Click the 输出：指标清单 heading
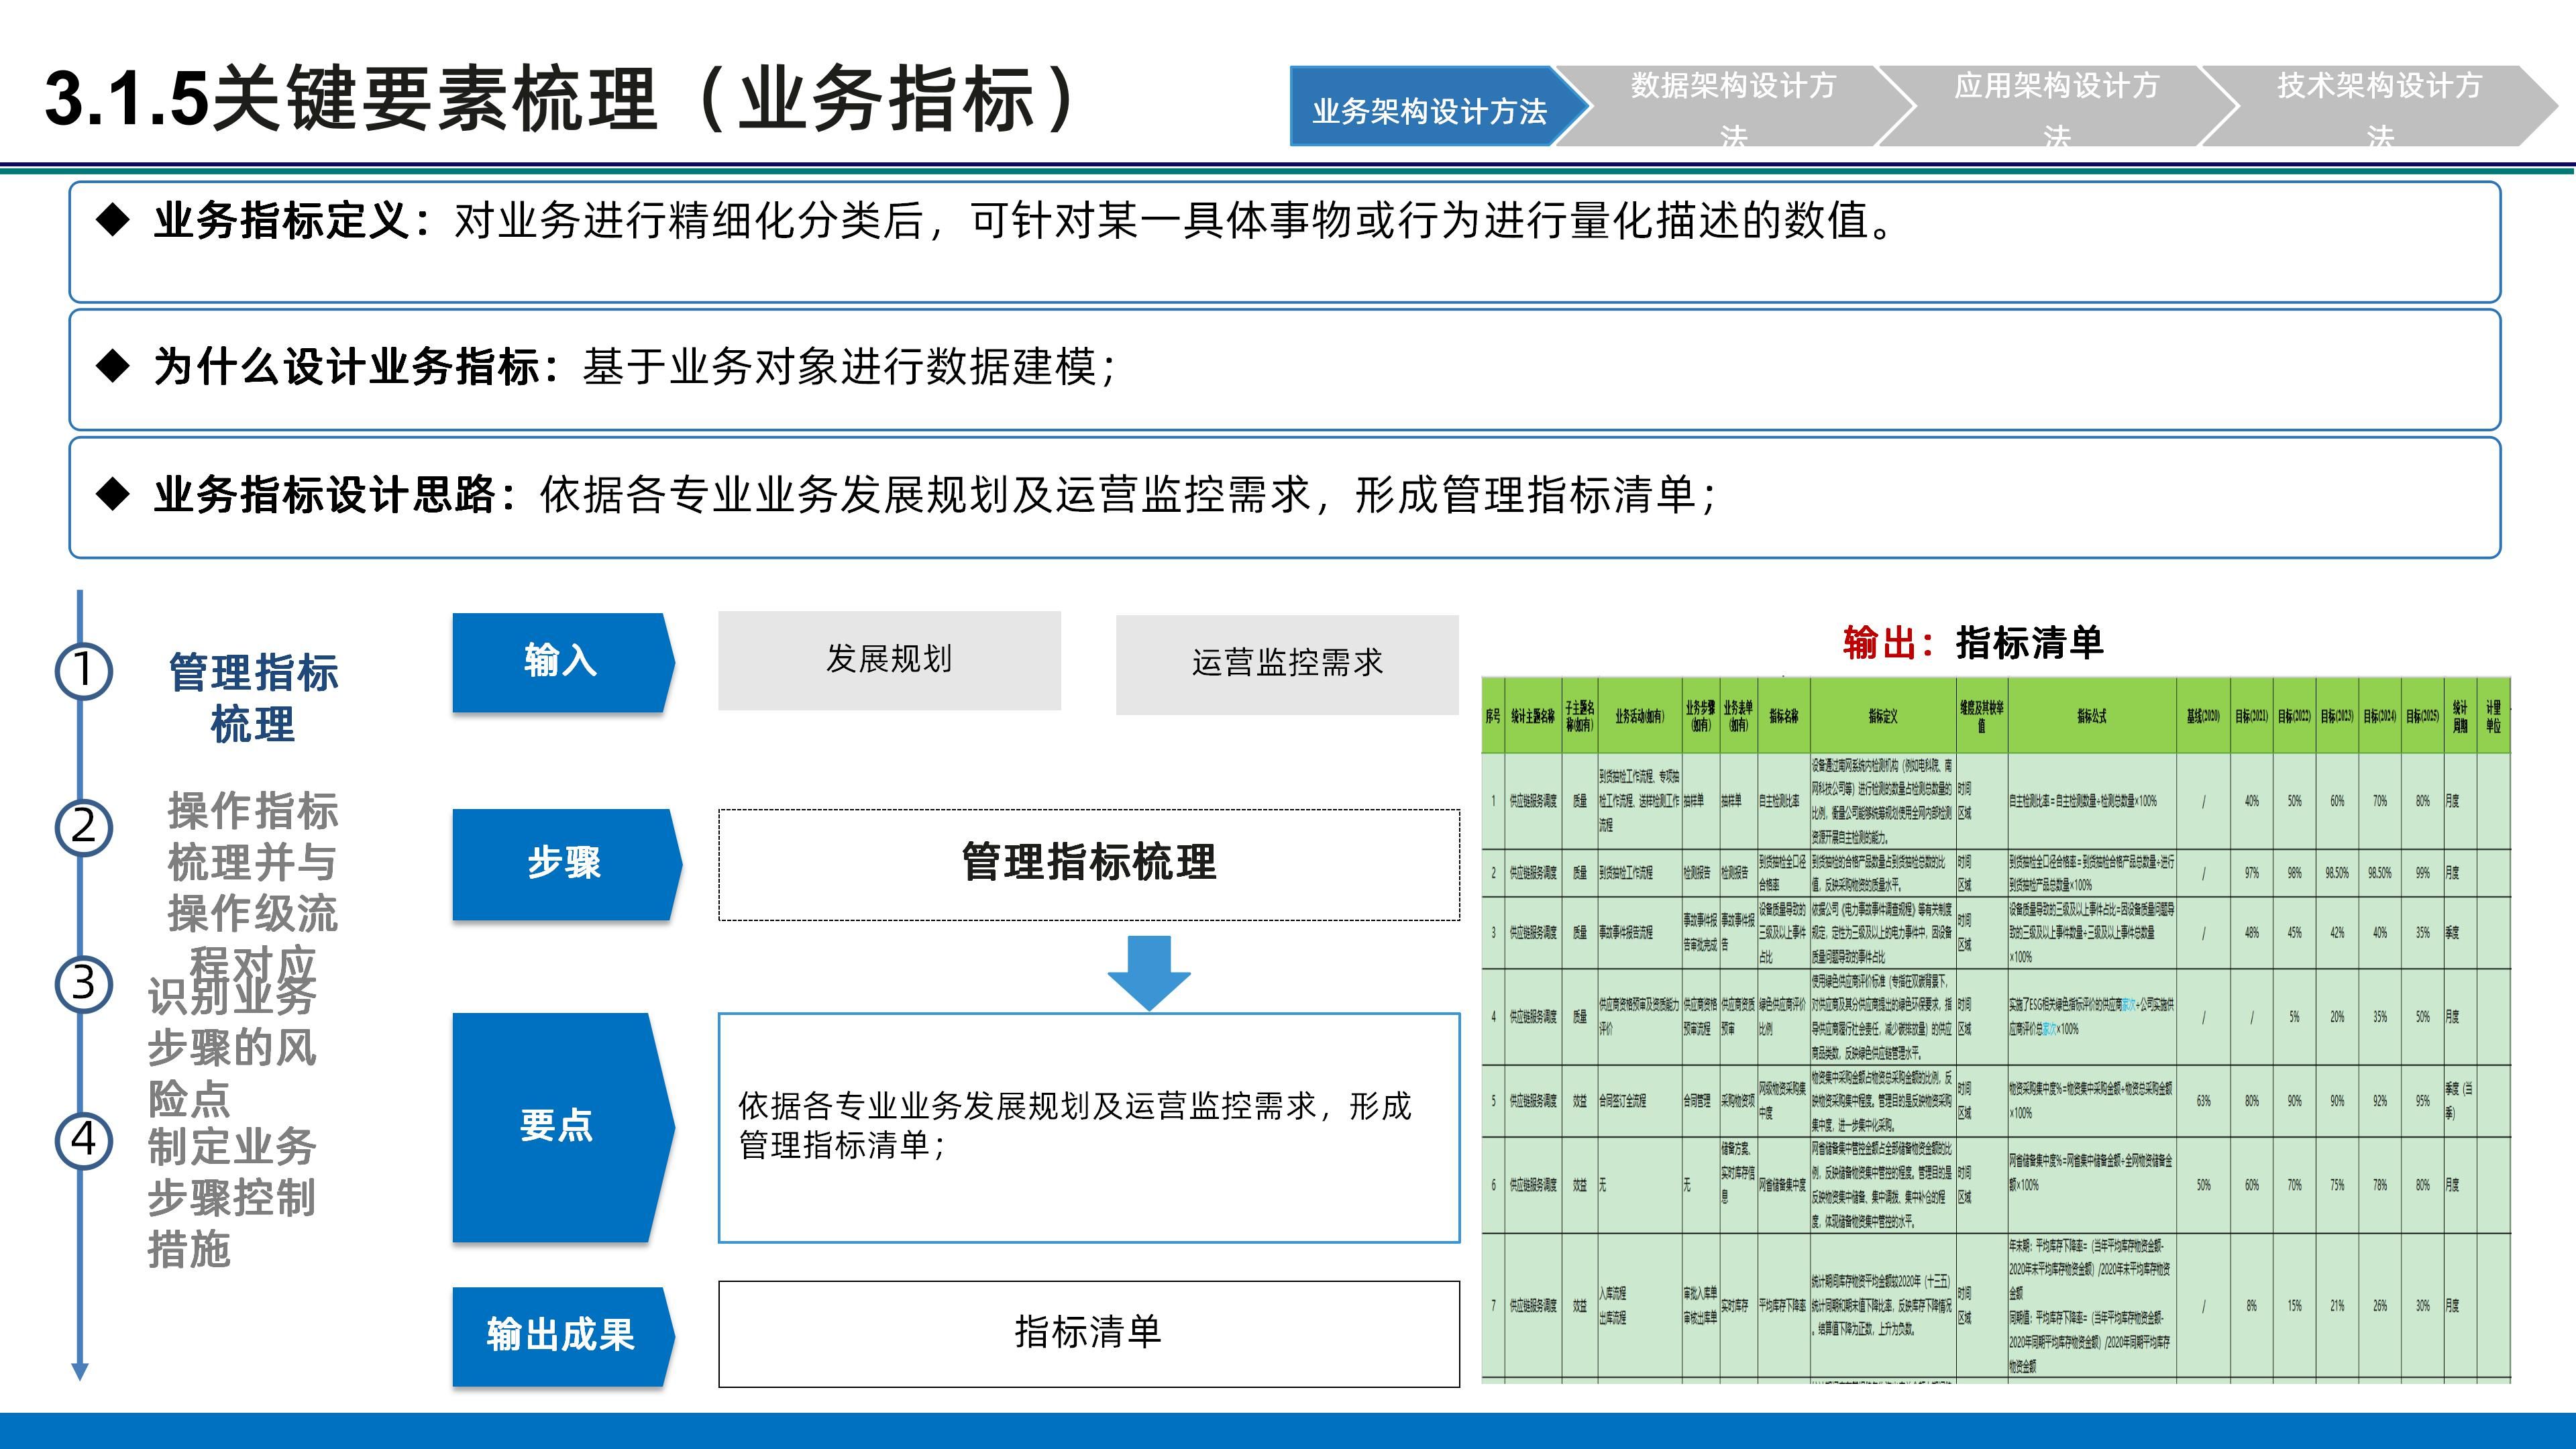This screenshot has height=1449, width=2576. coord(1973,643)
